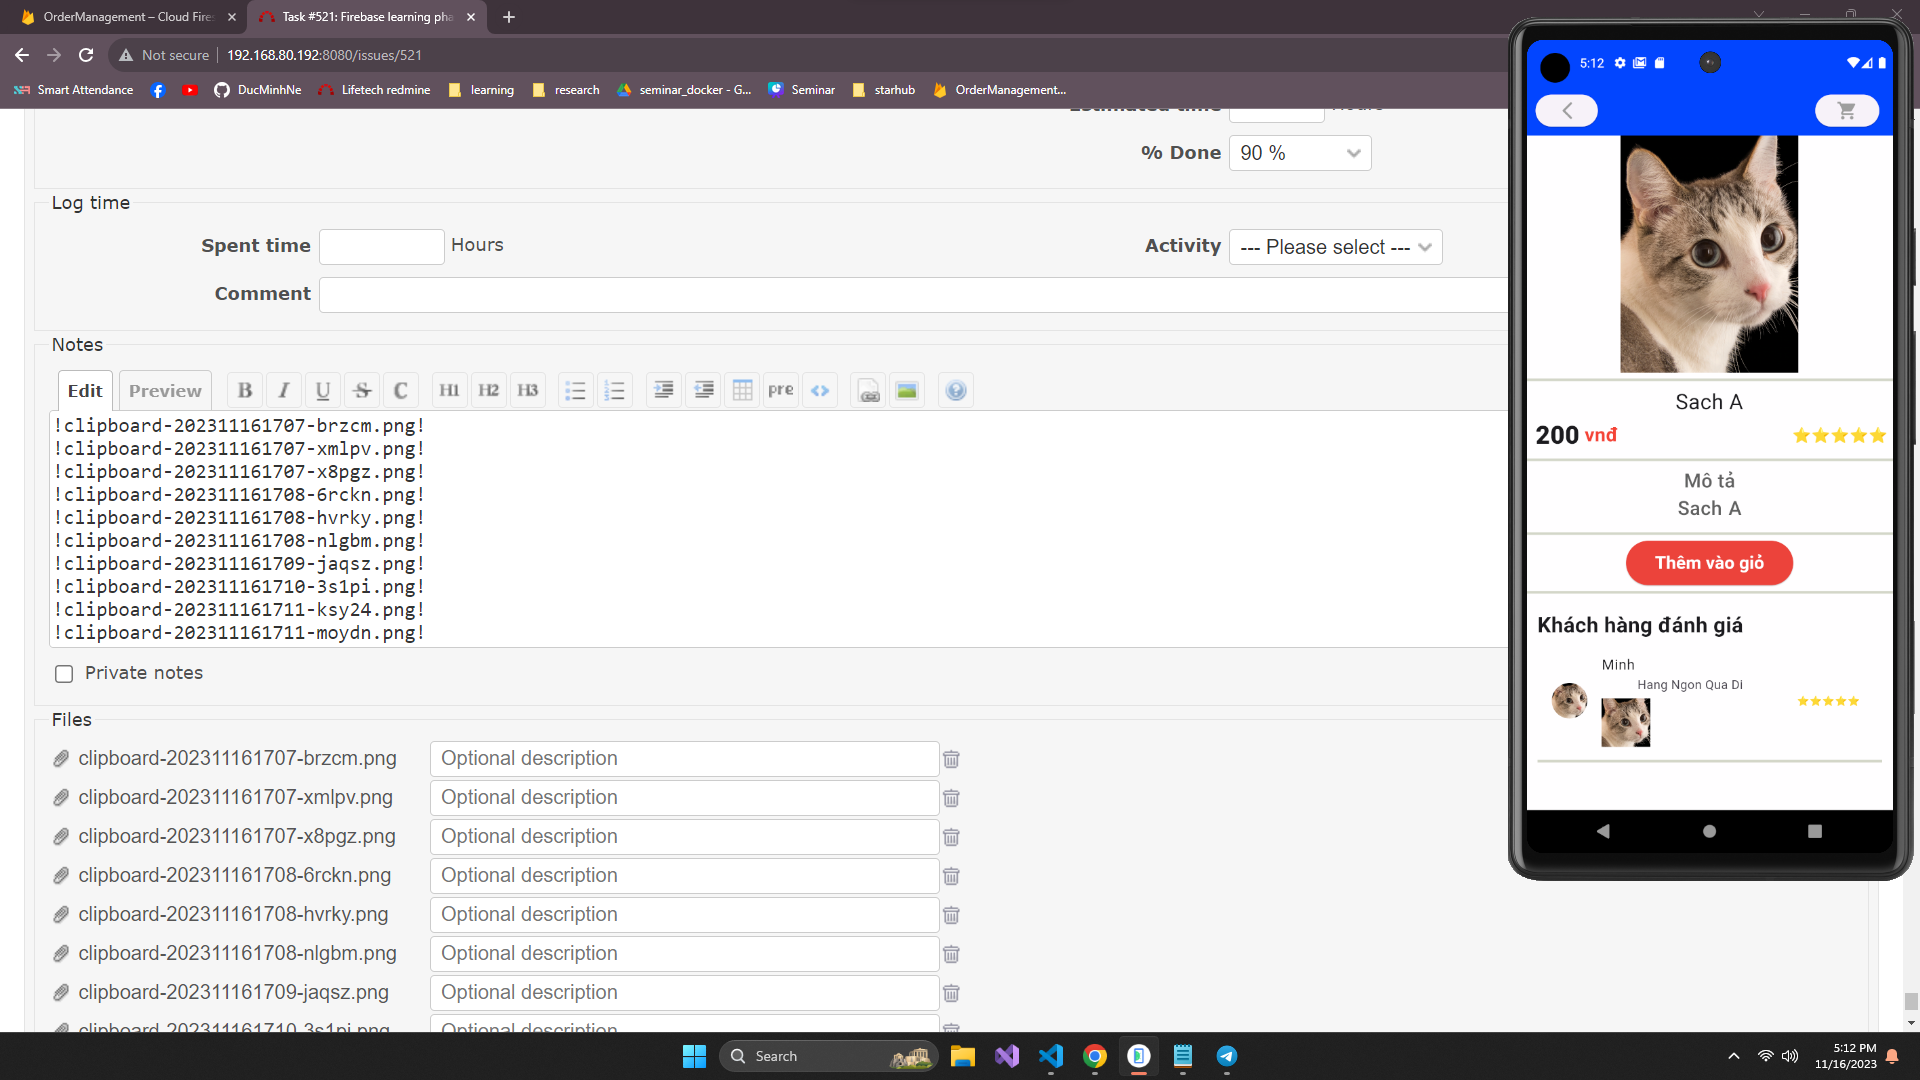Open shopping cart in phone emulator
Viewport: 1920px width, 1080px height.
(x=1846, y=111)
